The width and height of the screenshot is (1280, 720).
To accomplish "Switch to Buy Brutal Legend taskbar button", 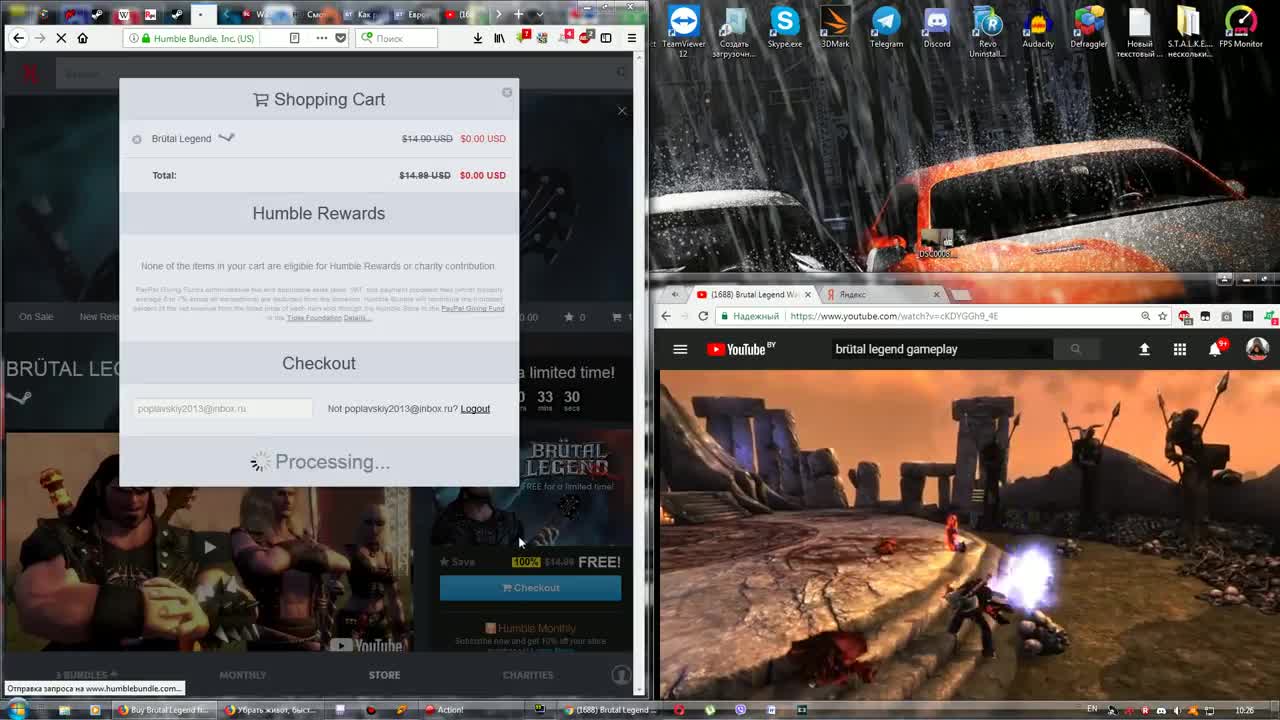I will coord(163,710).
